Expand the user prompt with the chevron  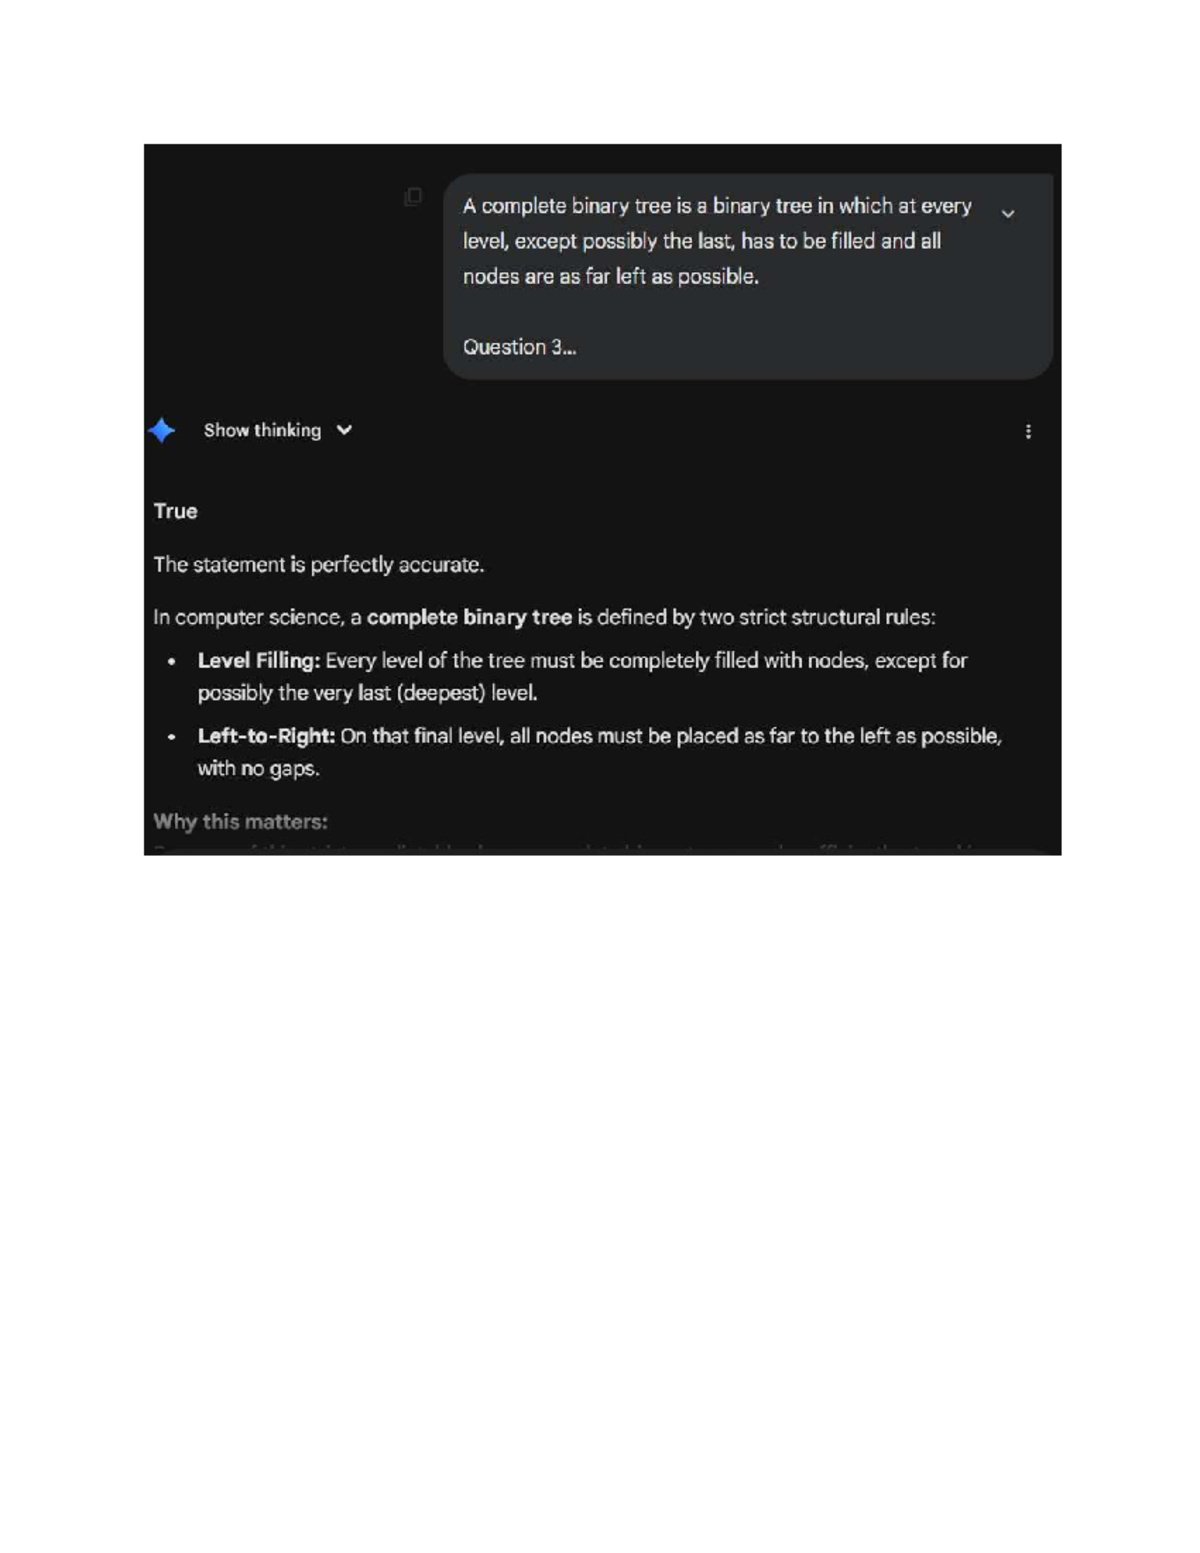pyautogui.click(x=1008, y=213)
